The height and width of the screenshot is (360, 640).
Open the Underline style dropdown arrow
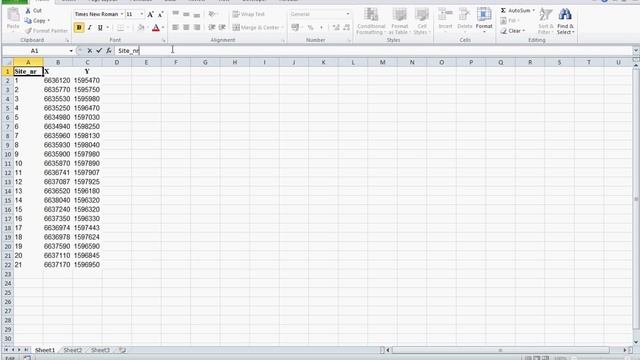coord(107,28)
